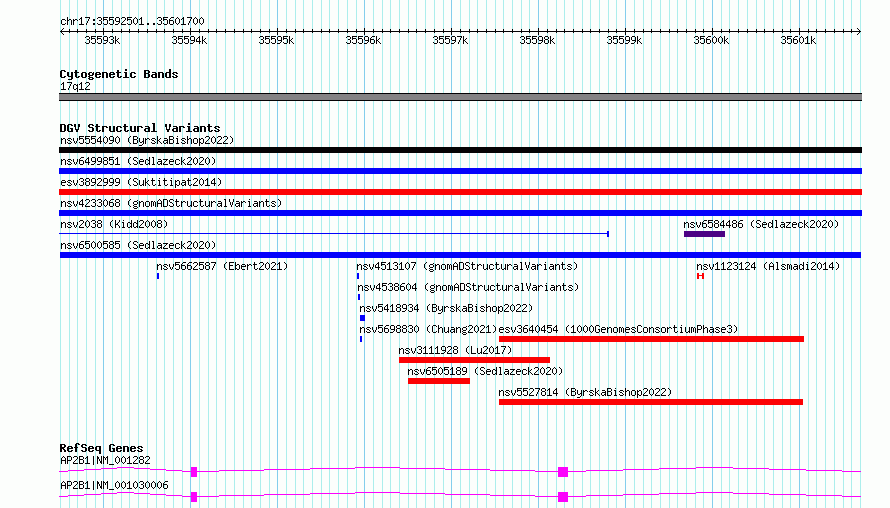Click the nsv5698830 Chuang2021 blue marker
The image size is (890, 508).
(361, 339)
